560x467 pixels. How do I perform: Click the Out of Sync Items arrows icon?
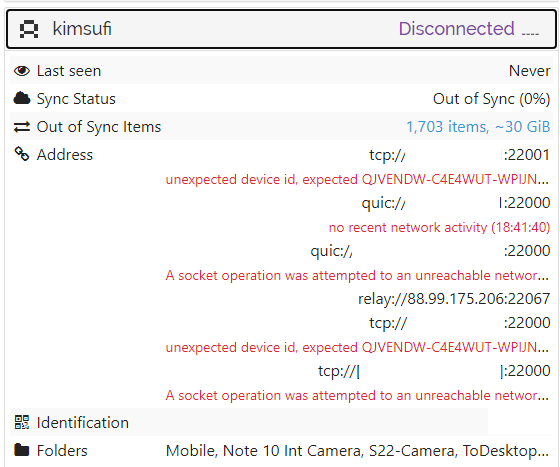(x=22, y=127)
